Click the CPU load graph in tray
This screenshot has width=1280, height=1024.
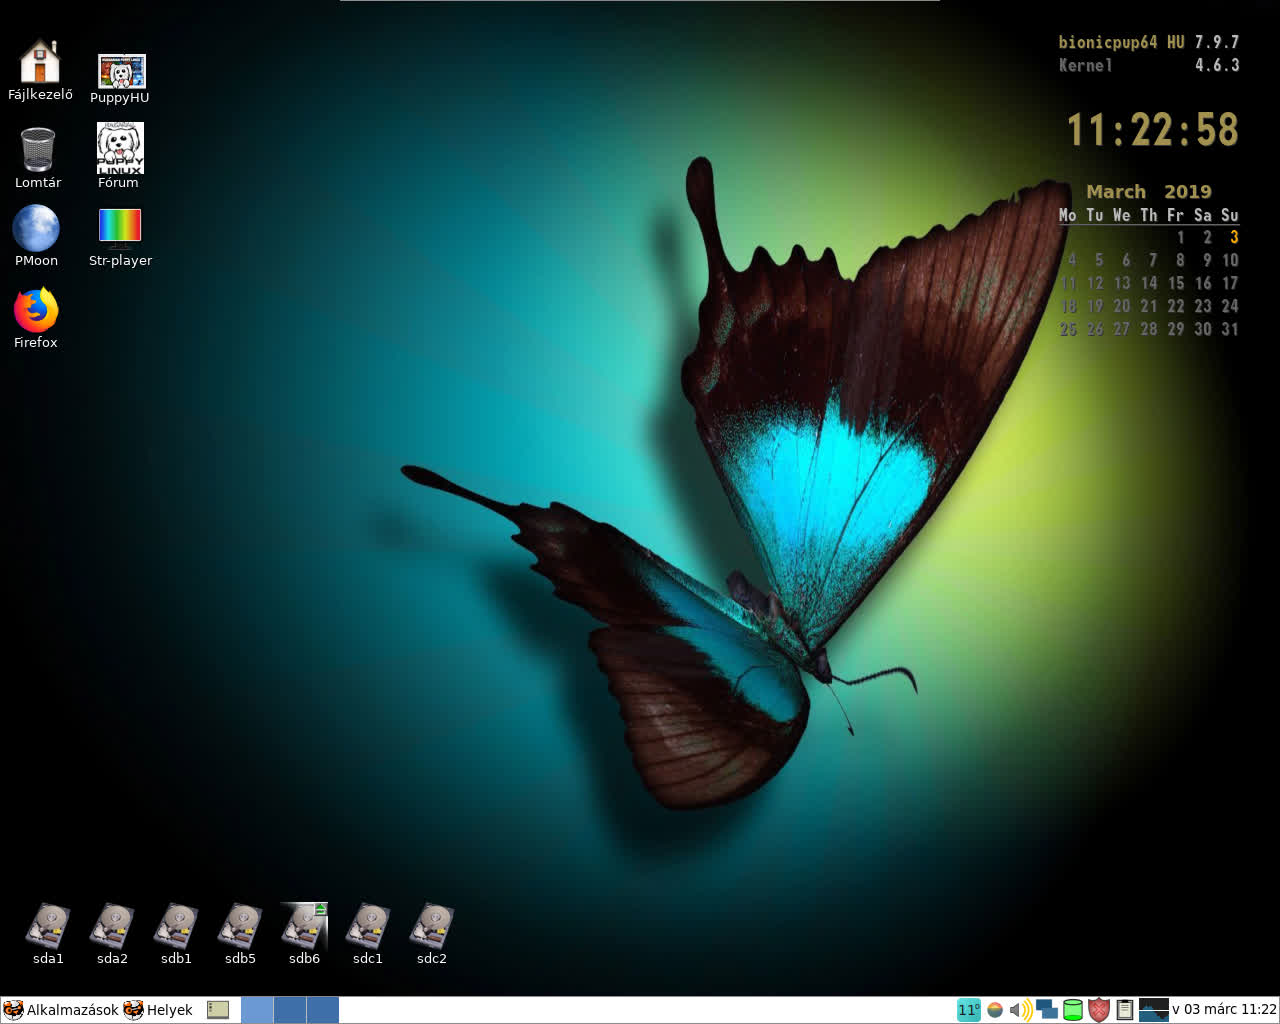click(1154, 1010)
